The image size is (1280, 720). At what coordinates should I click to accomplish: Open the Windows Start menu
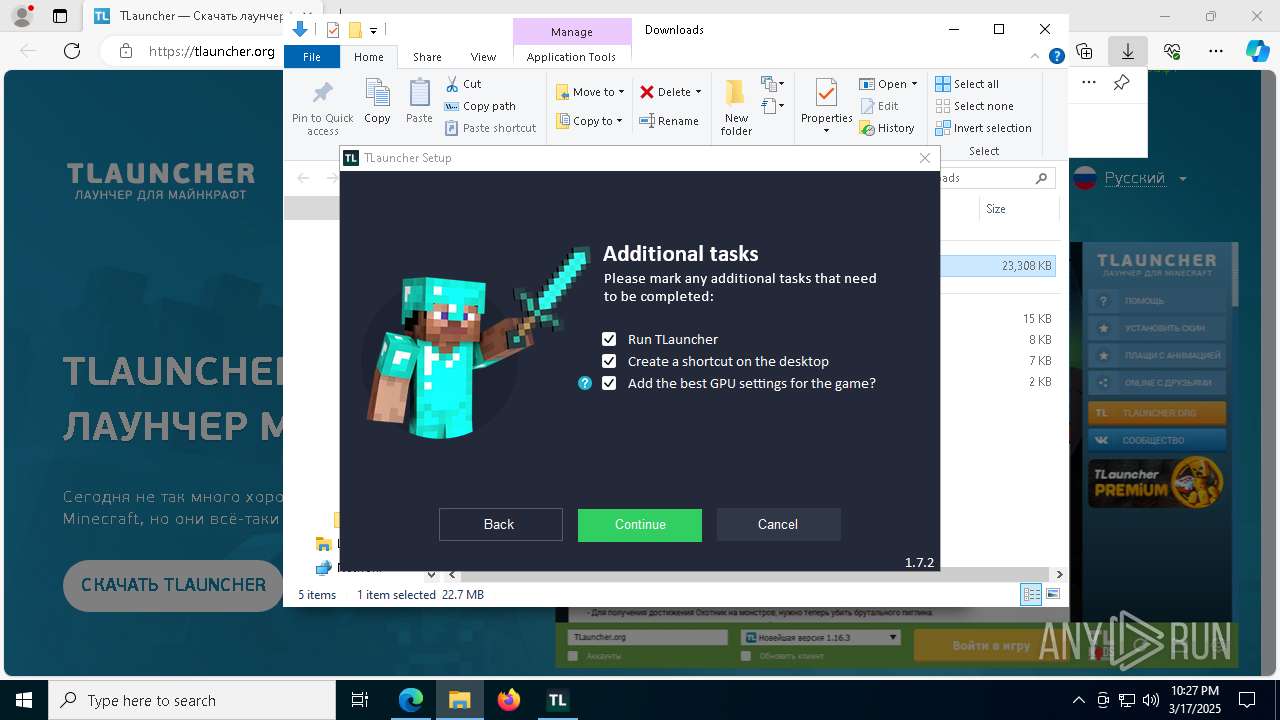(24, 700)
